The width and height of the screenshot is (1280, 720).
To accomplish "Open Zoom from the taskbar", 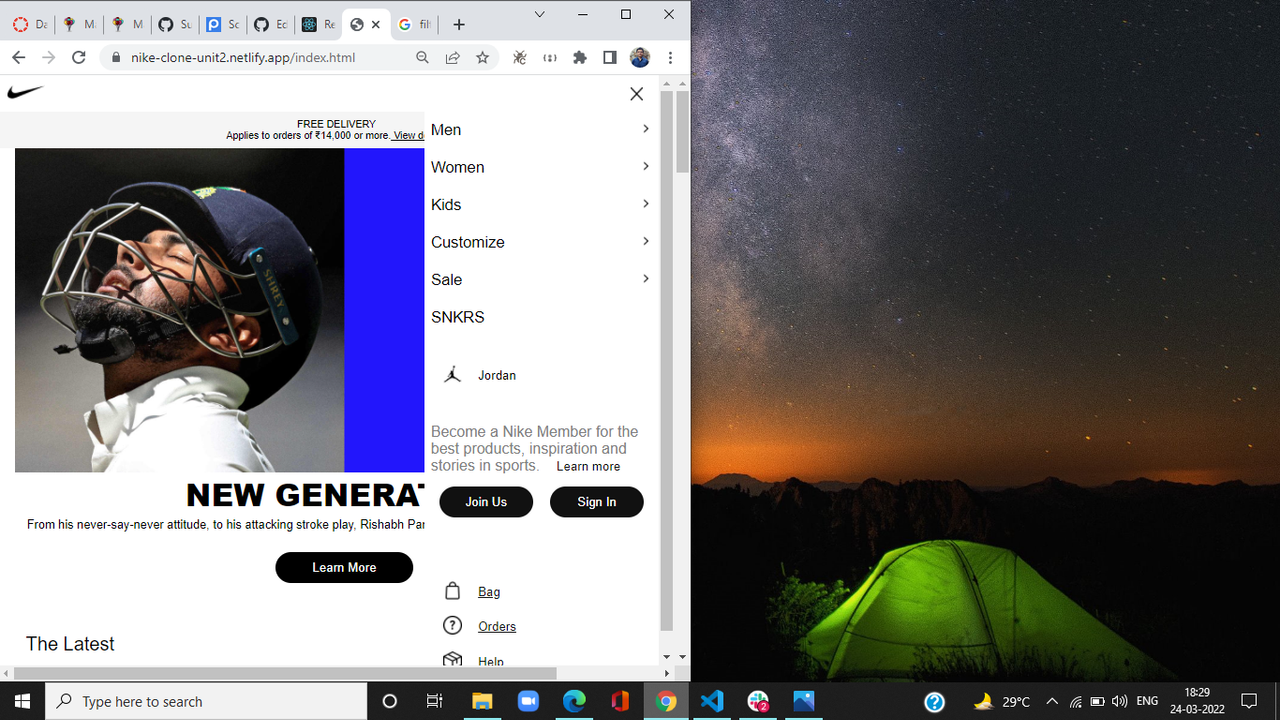I will 528,701.
